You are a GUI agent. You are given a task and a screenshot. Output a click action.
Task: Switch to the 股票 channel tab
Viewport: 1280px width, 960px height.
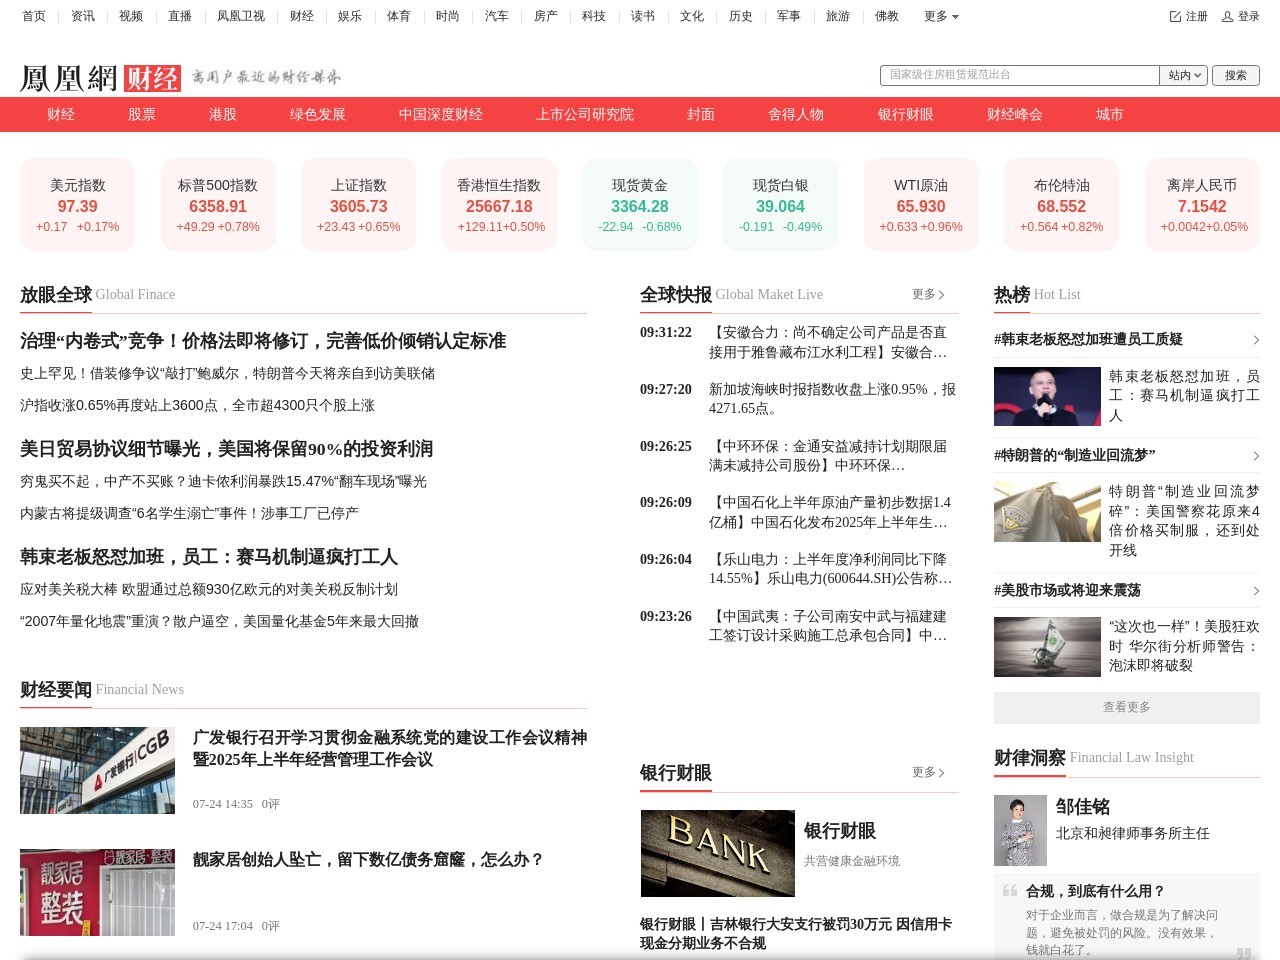141,114
